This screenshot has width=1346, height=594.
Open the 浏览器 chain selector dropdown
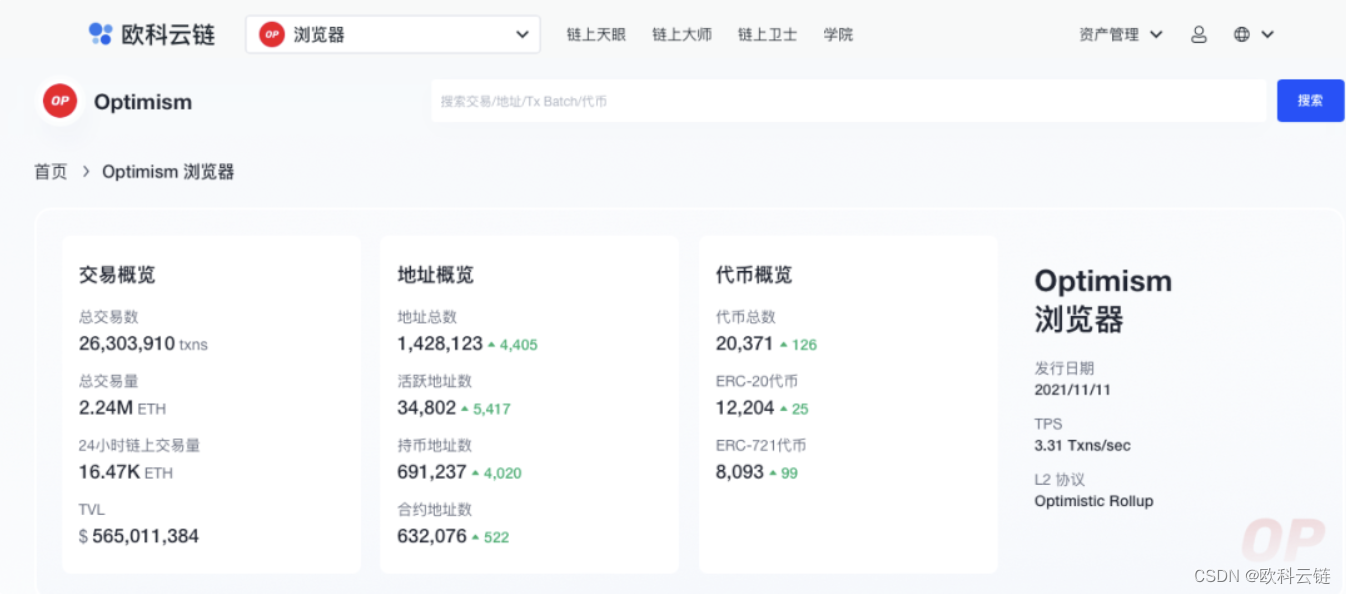(392, 33)
